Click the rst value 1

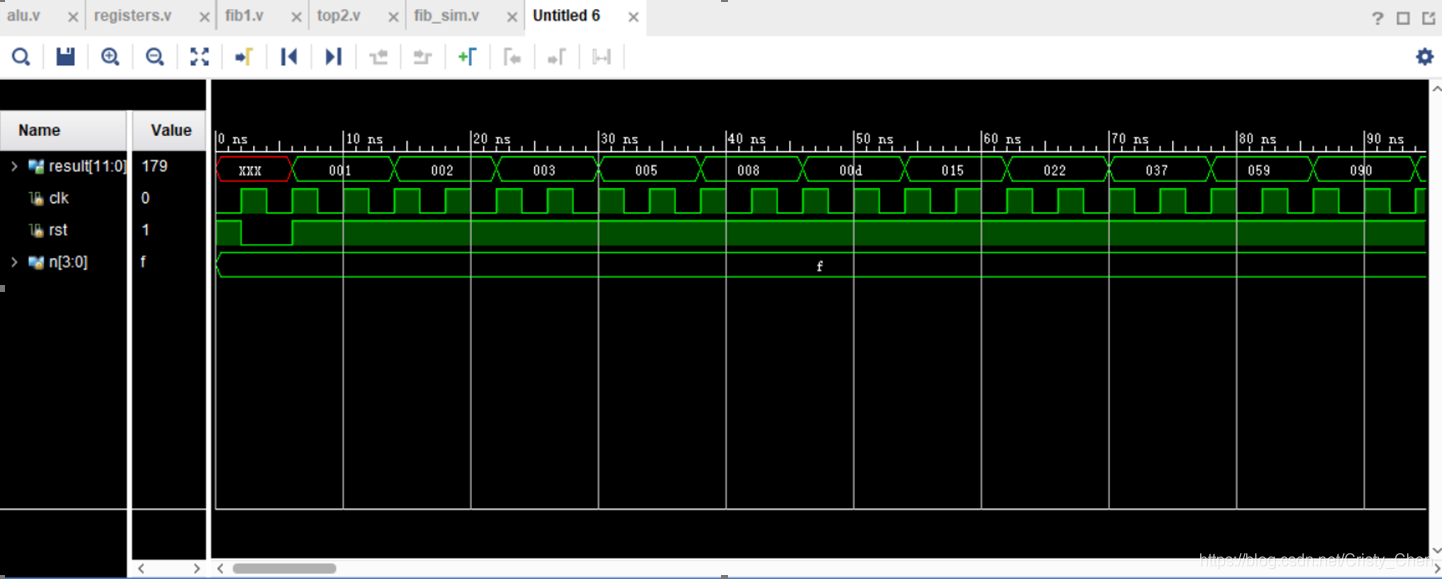coord(145,230)
